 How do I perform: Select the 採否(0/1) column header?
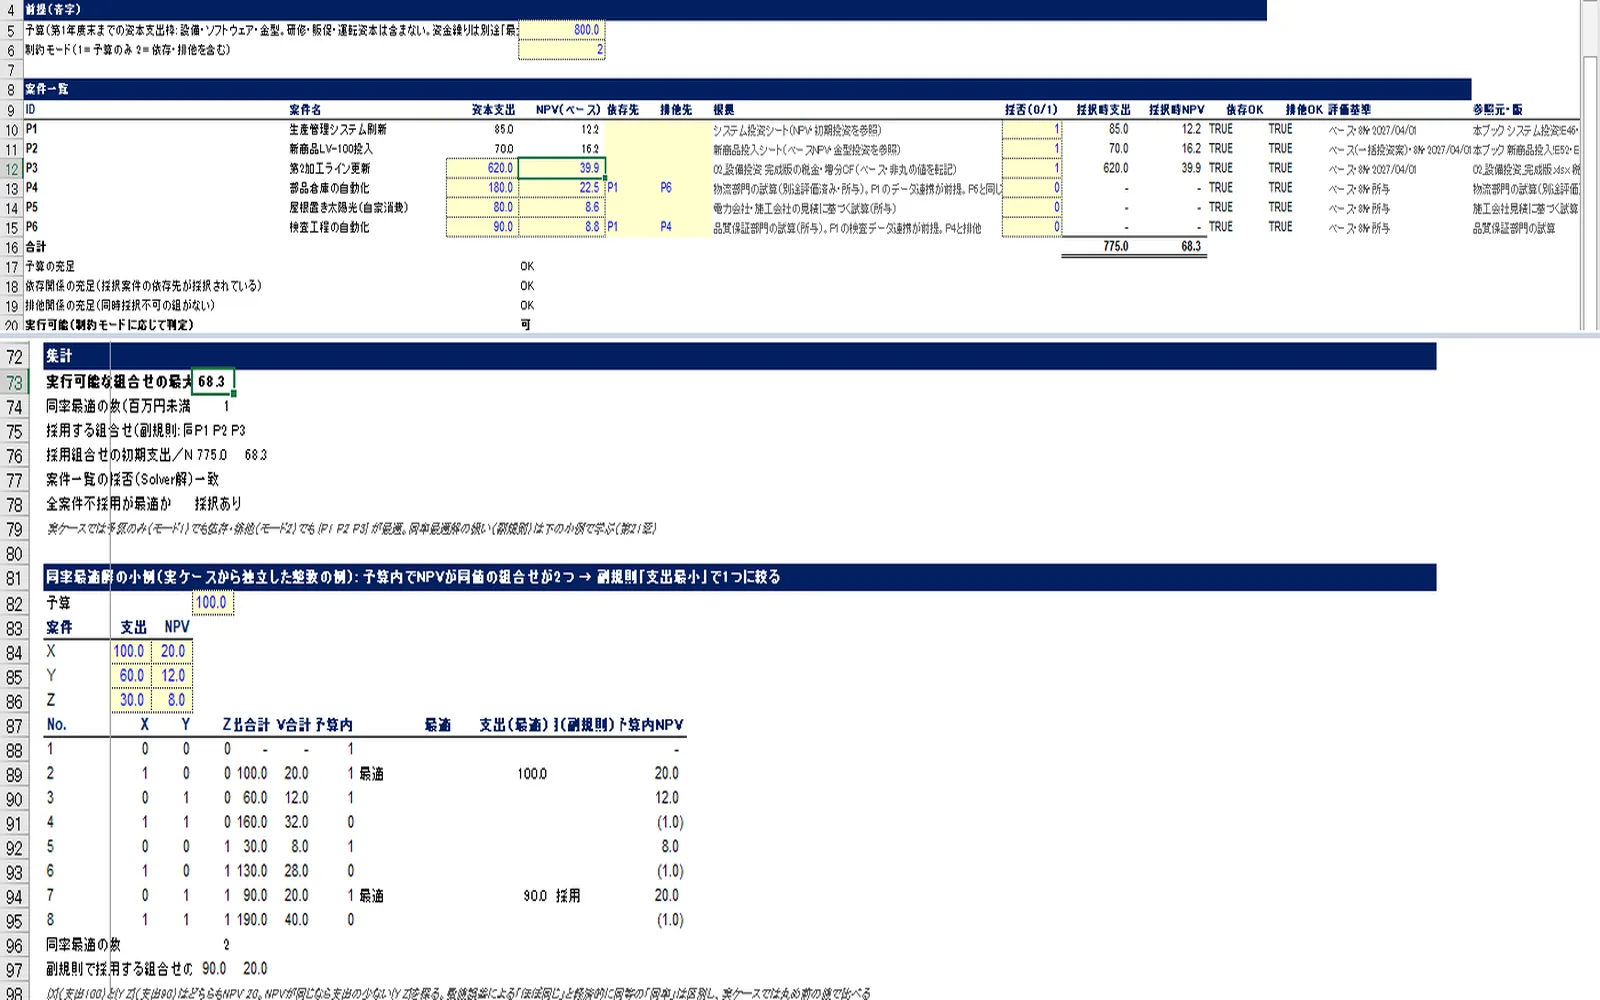coord(1031,110)
